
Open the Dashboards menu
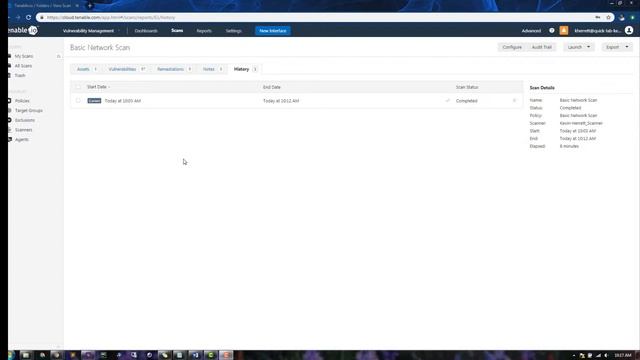pos(146,31)
